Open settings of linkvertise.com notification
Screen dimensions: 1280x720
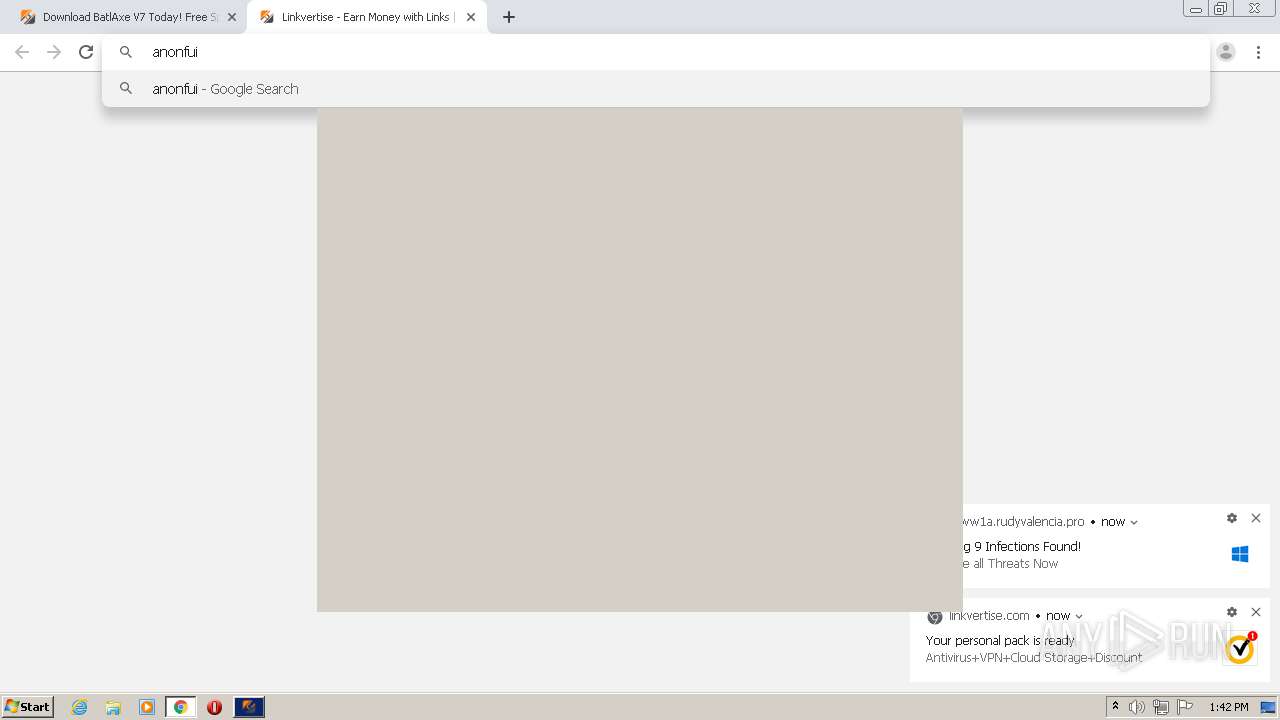tap(1232, 612)
